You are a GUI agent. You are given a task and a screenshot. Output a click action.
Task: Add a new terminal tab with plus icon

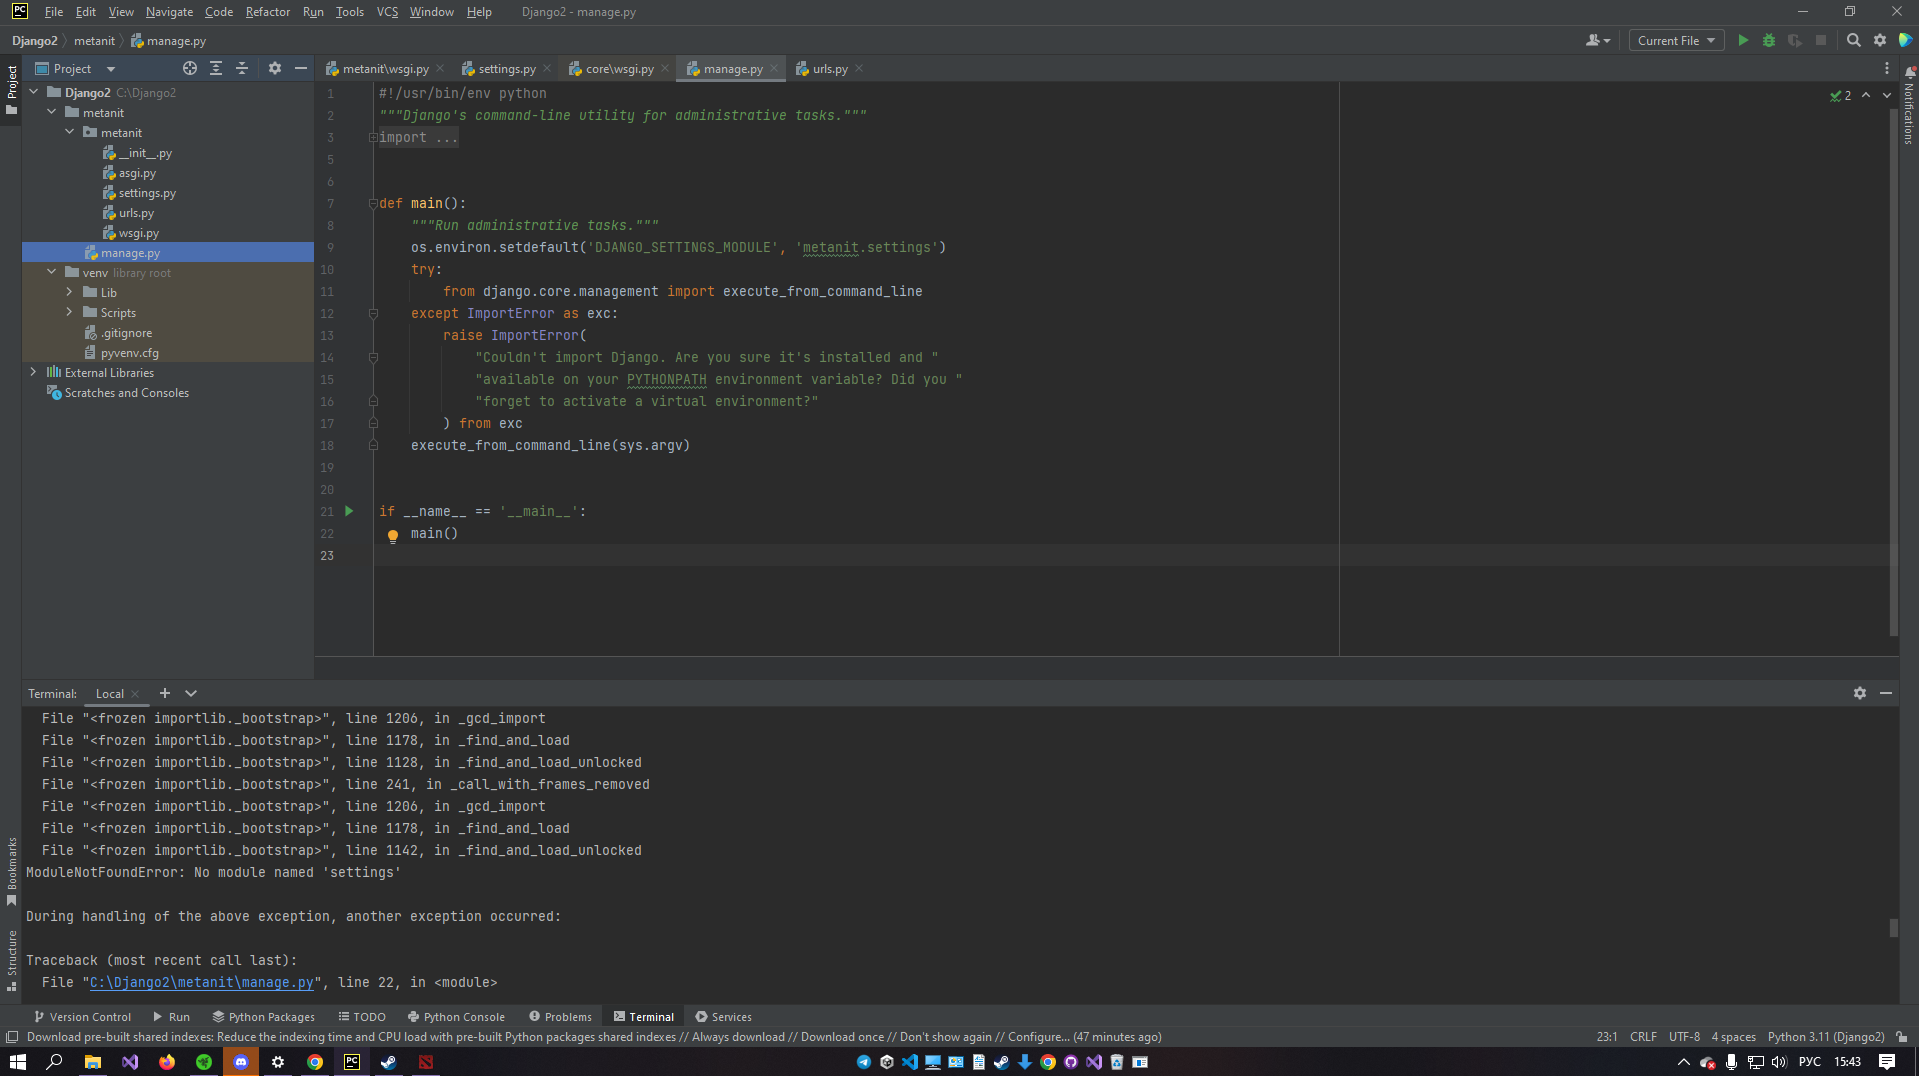pos(165,693)
